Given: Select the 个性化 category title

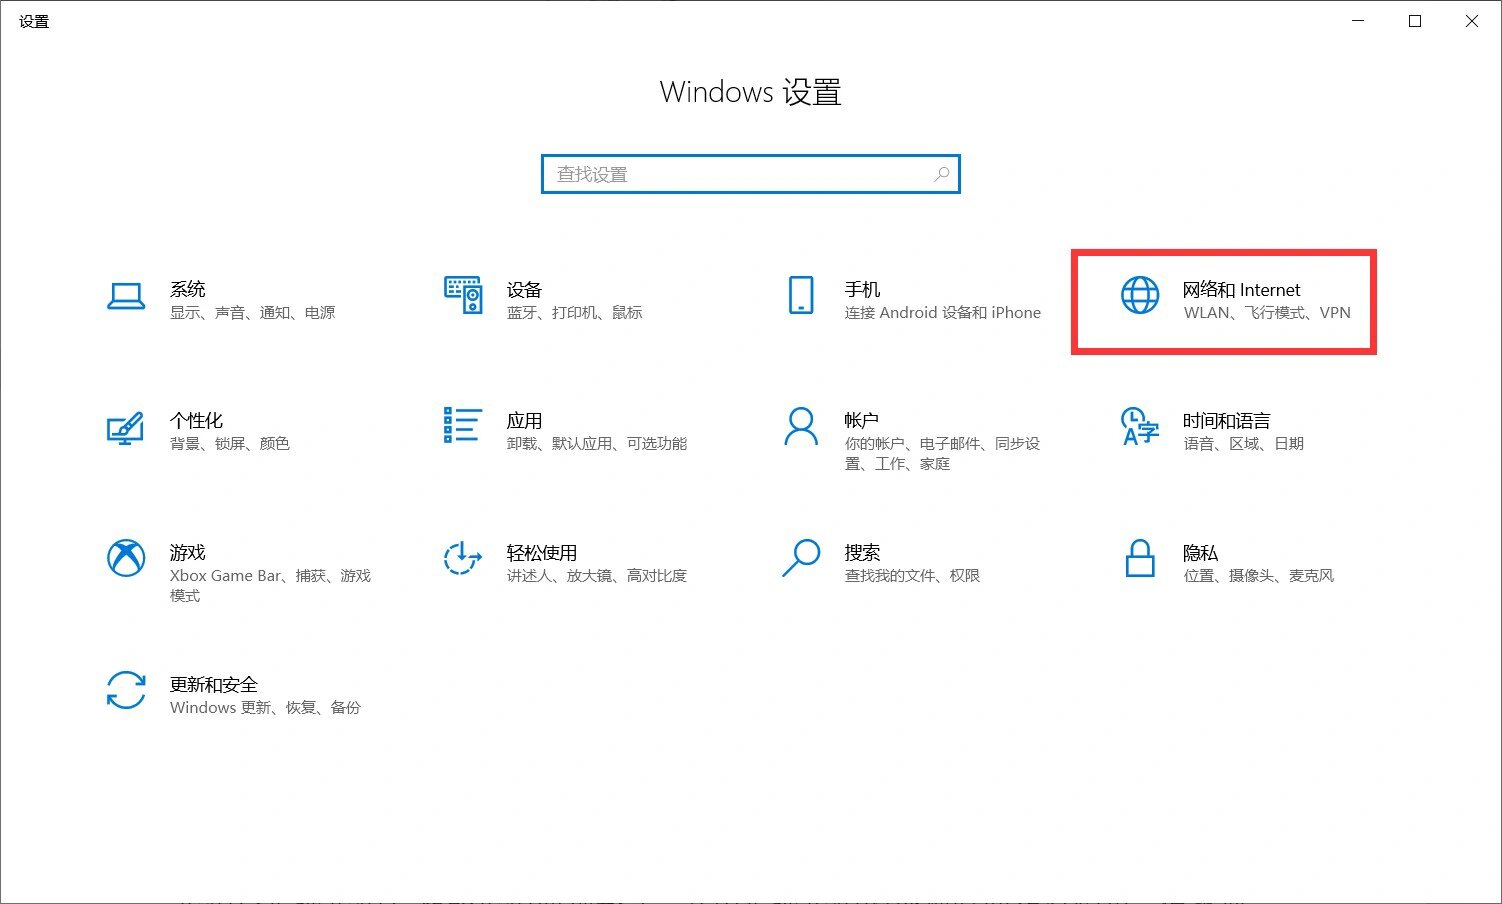Looking at the screenshot, I should coord(196,421).
